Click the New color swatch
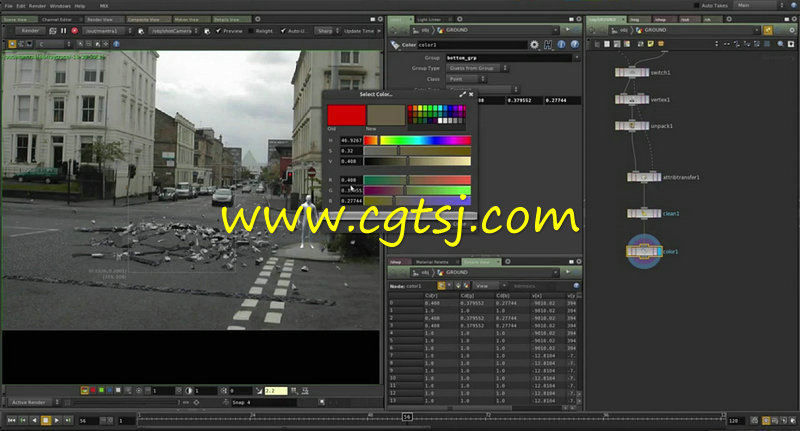 point(386,115)
